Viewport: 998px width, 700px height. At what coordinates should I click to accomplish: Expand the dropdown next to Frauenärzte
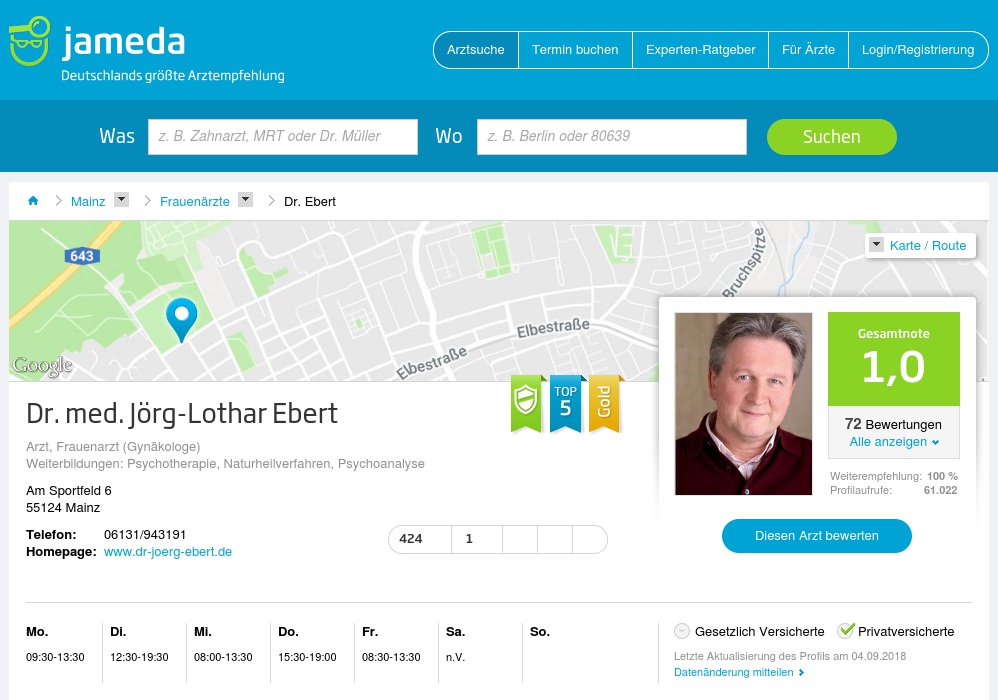(245, 199)
